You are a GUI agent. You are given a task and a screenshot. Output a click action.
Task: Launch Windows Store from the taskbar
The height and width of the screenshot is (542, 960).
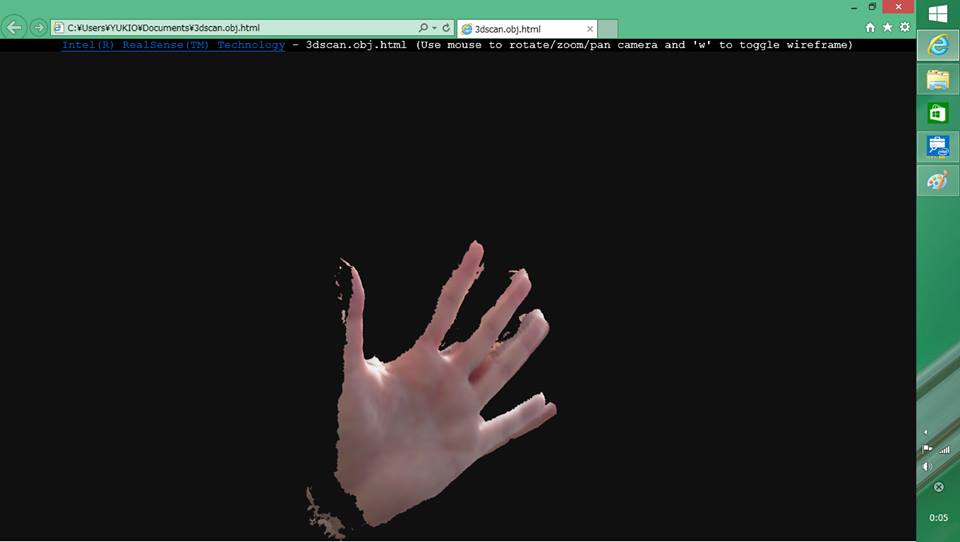point(937,113)
